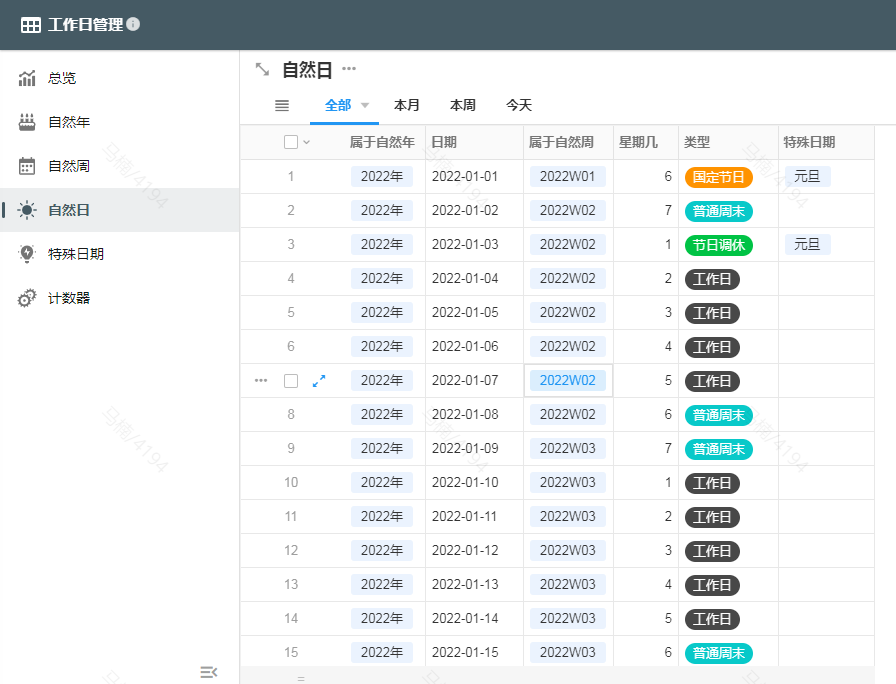Tick the select-all checkbox in header
The height and width of the screenshot is (684, 896).
(291, 142)
